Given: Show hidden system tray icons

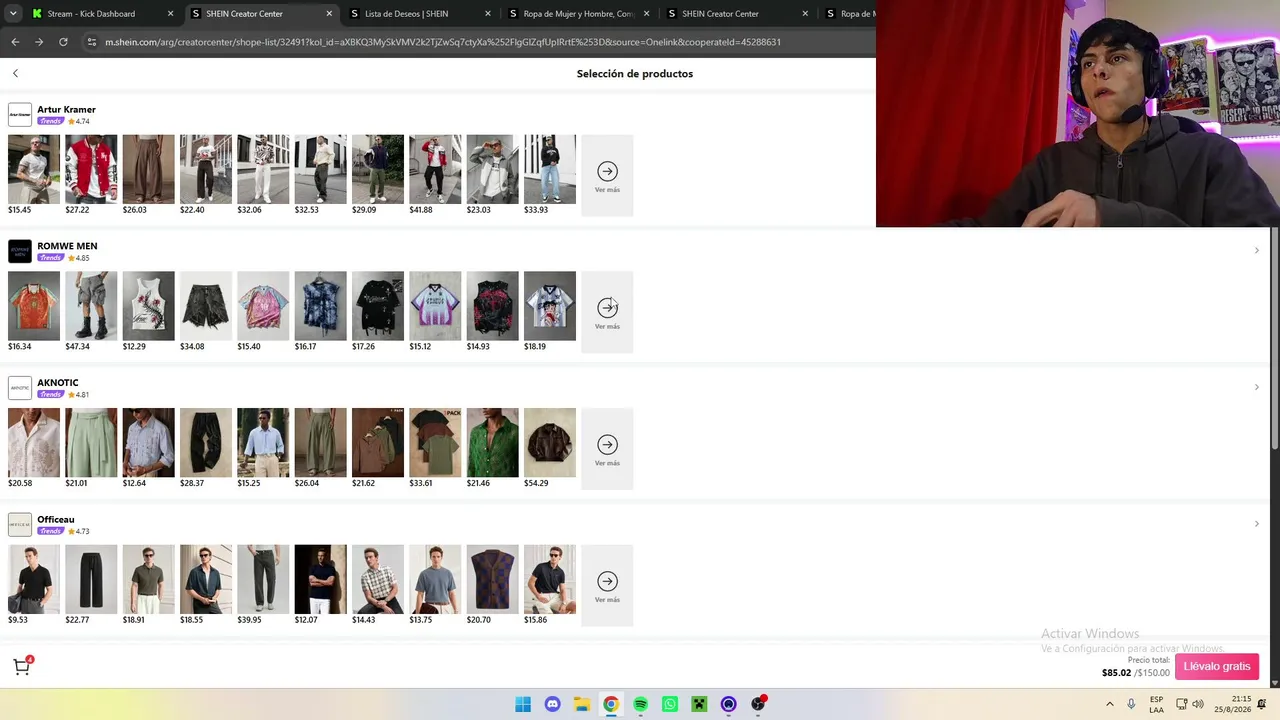Looking at the screenshot, I should click(x=1109, y=704).
